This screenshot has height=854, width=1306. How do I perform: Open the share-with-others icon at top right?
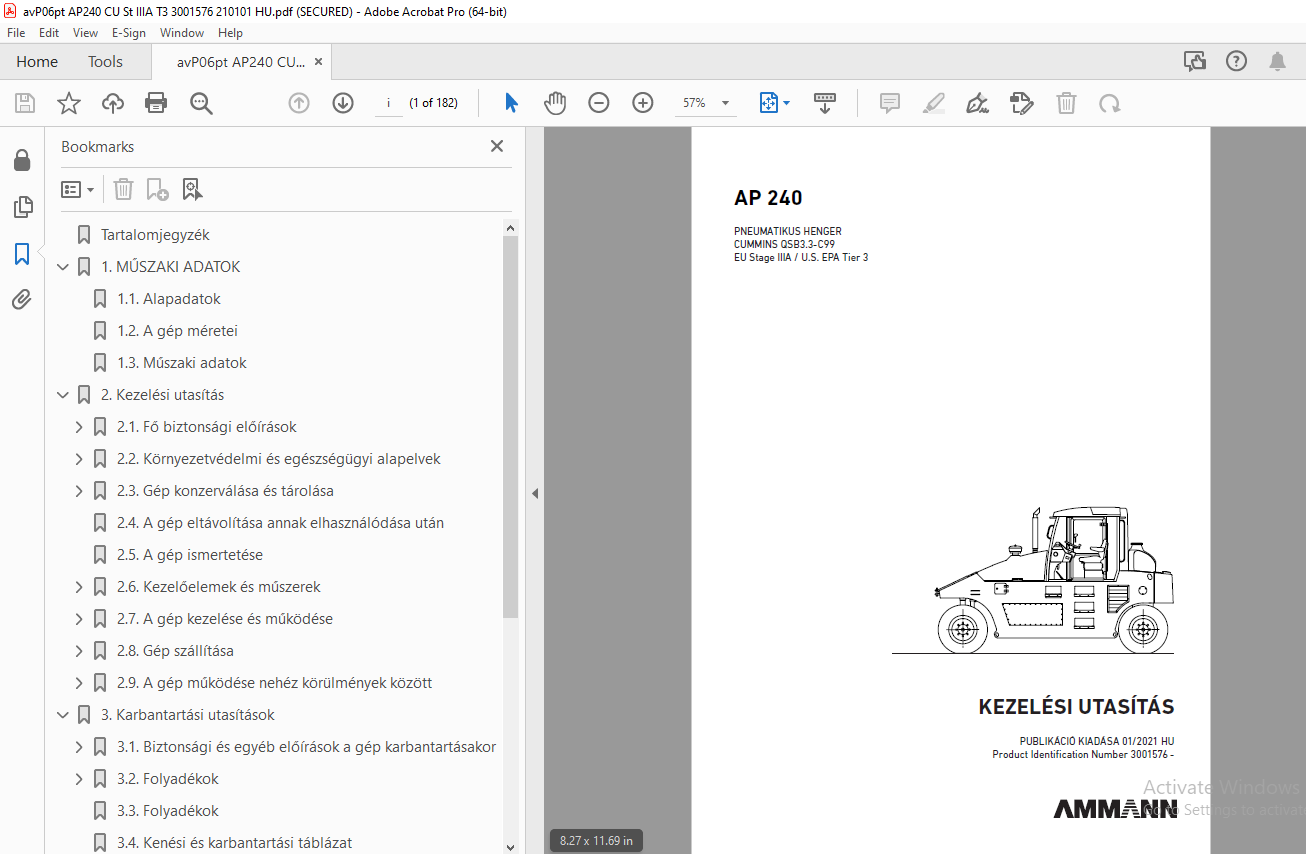1195,62
